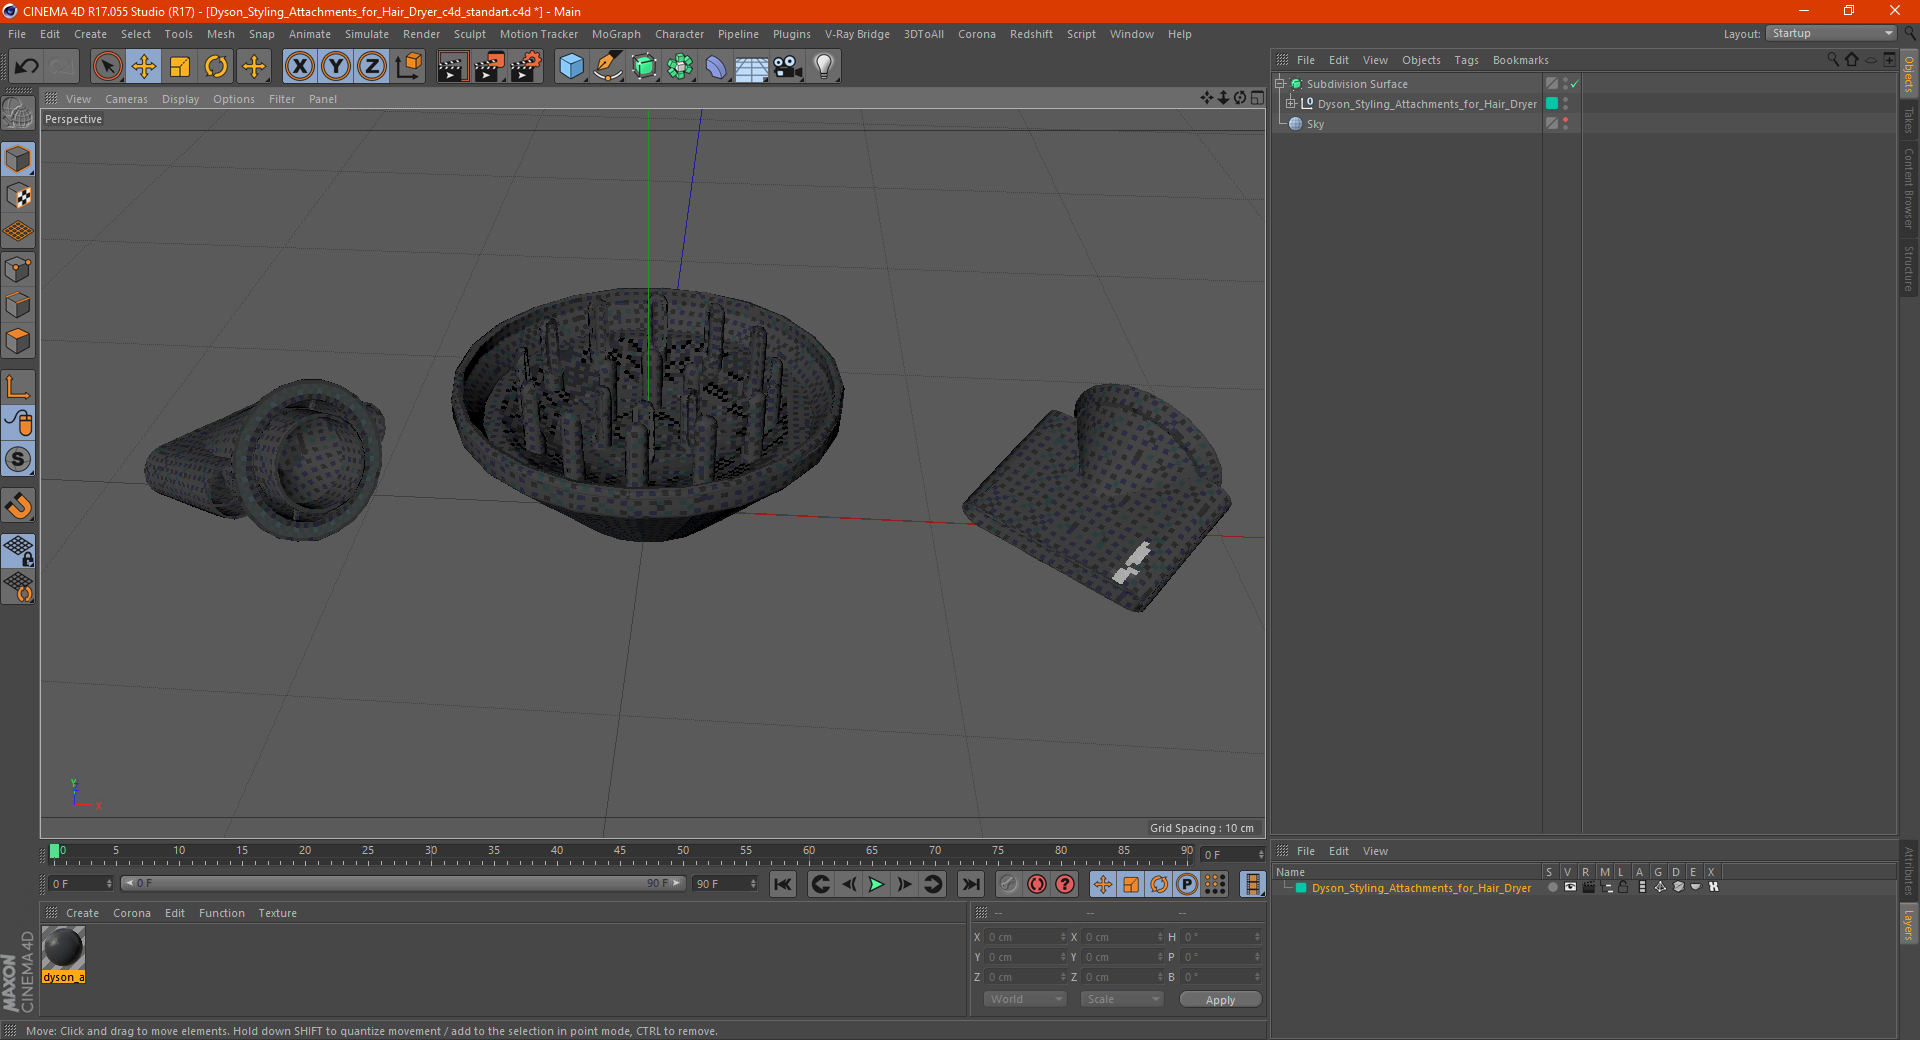This screenshot has width=1920, height=1040.
Task: Open the MoGraph menu
Action: point(616,34)
